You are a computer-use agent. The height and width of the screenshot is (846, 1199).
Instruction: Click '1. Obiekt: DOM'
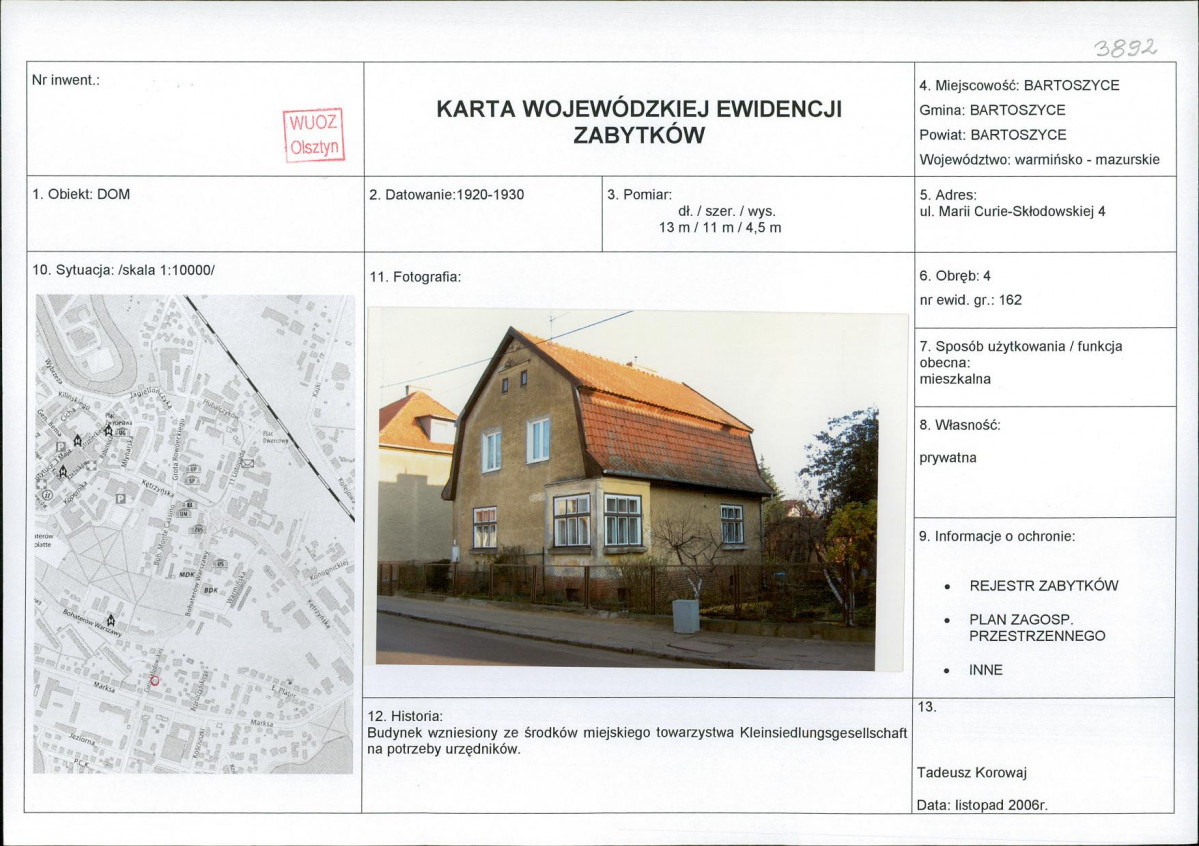click(81, 194)
